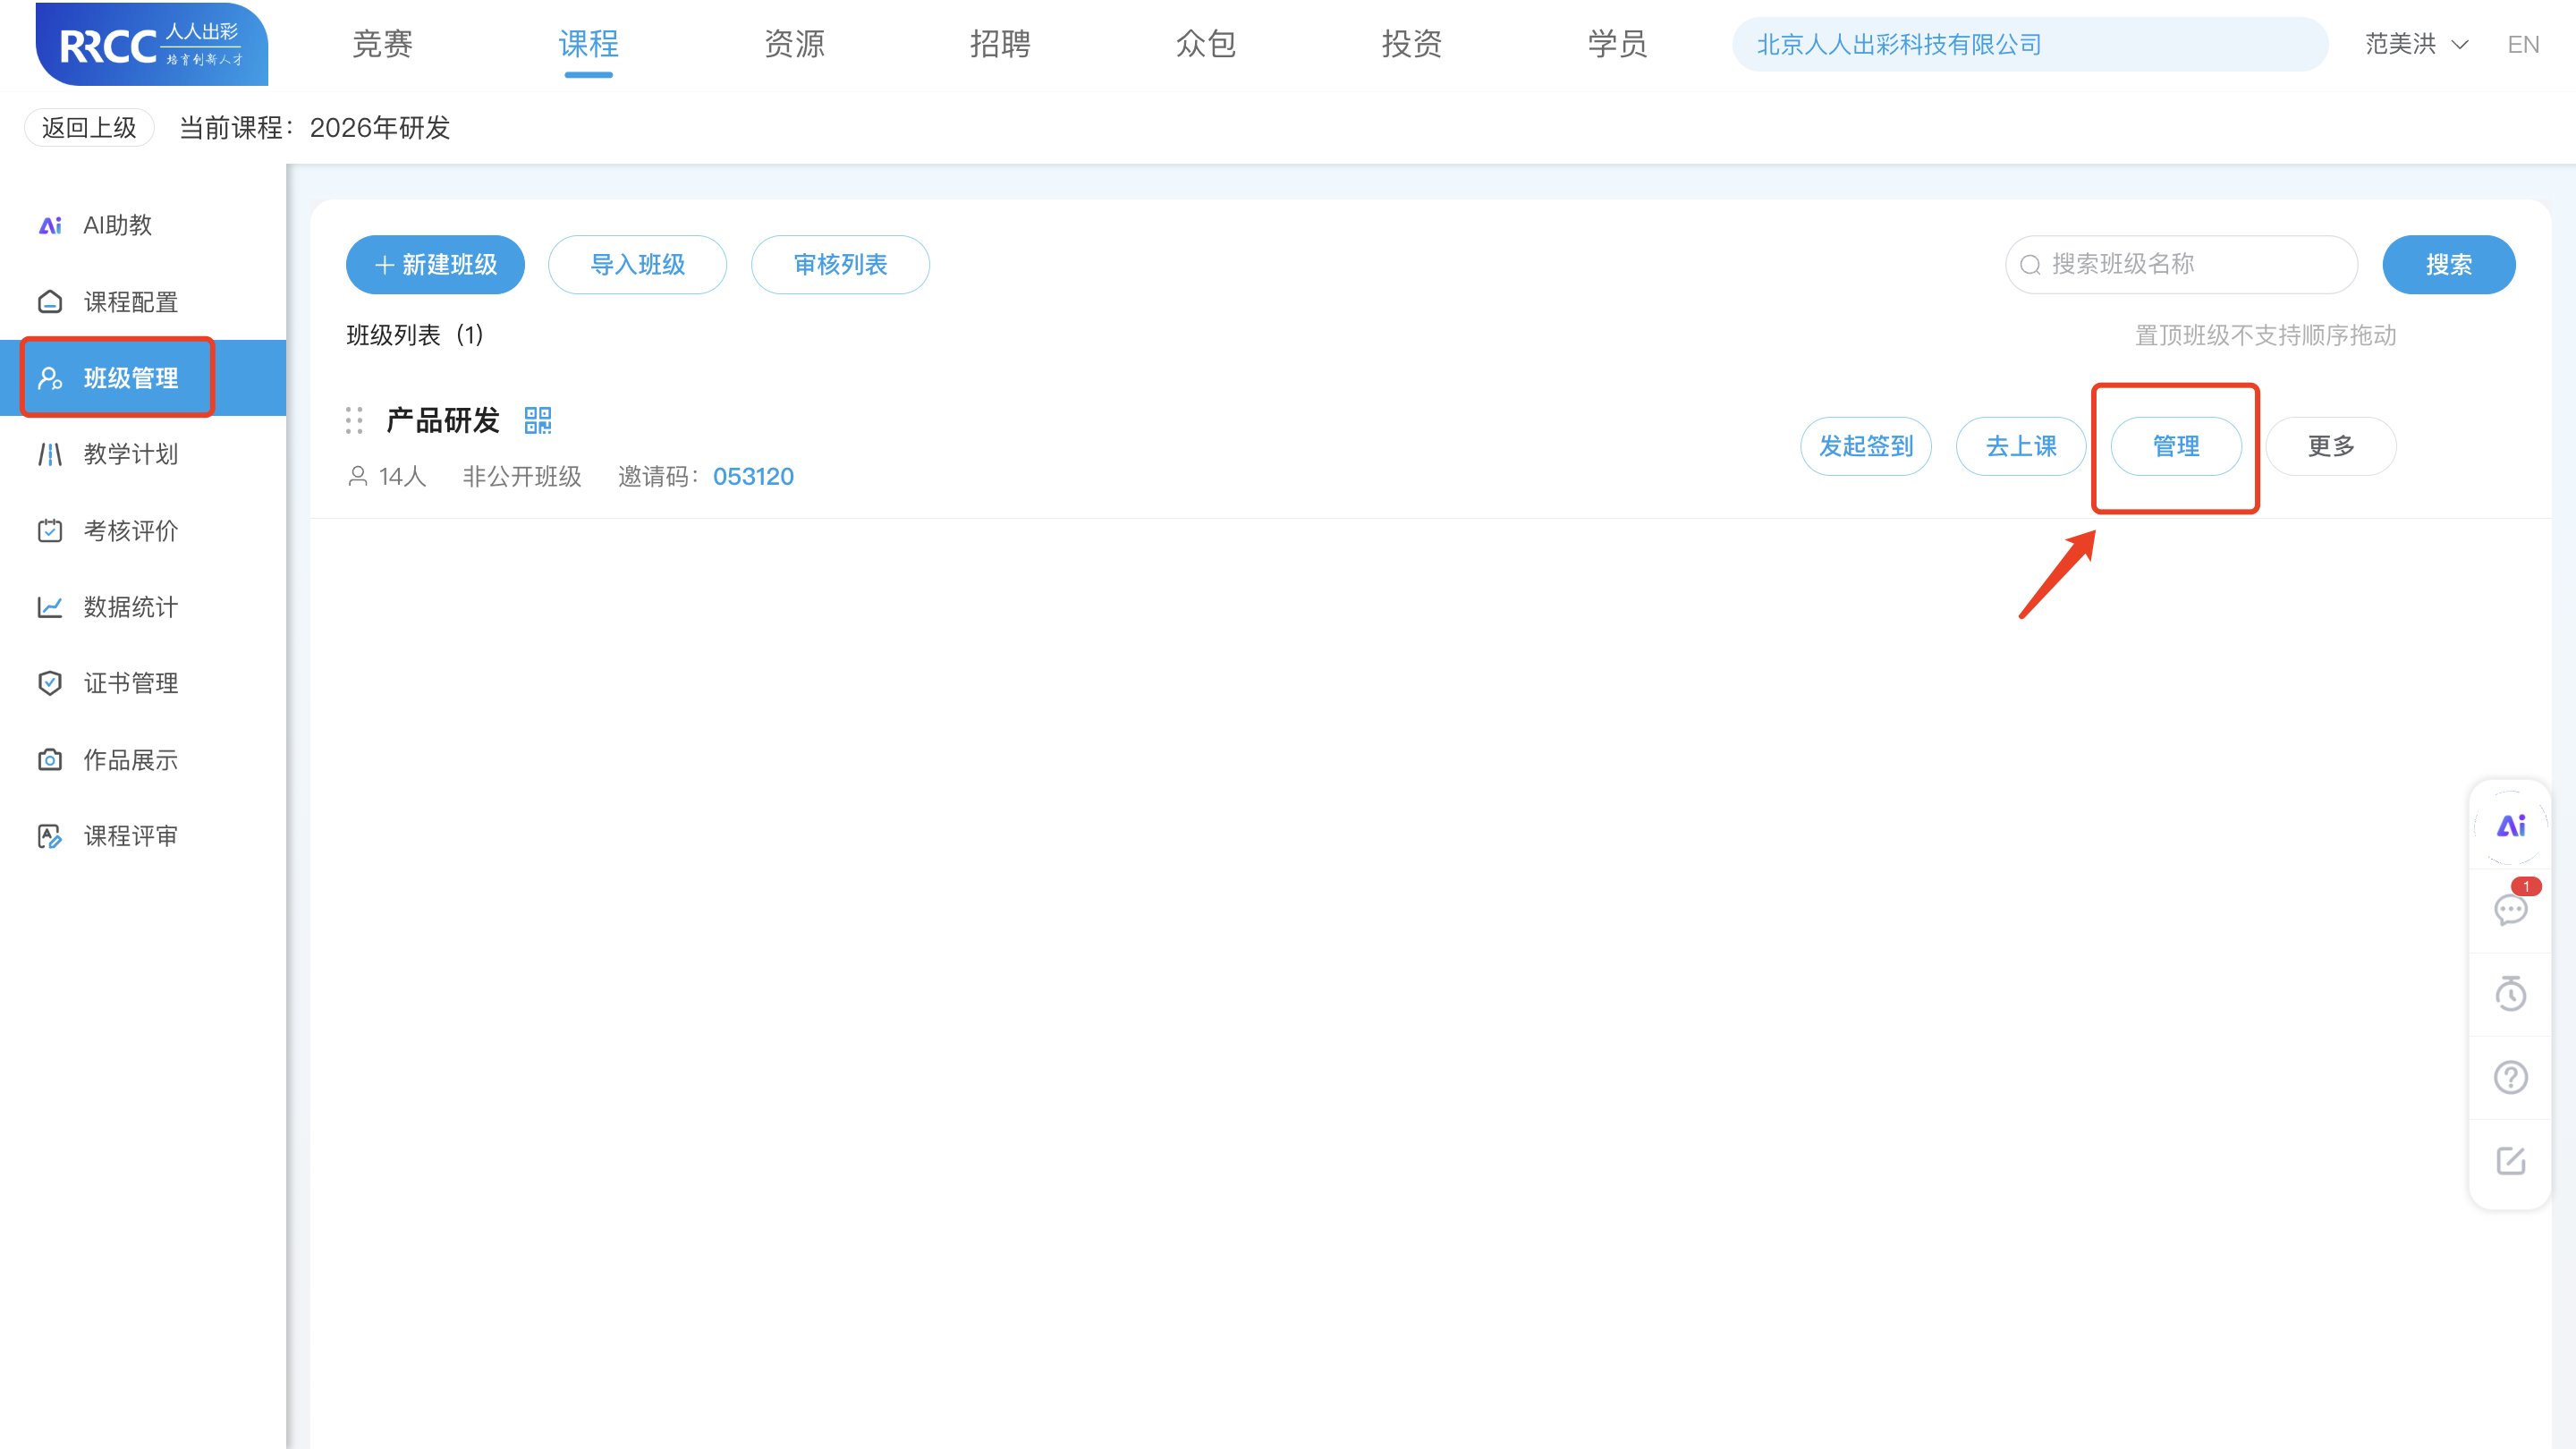Click the invitation code 053120 link
This screenshot has width=2576, height=1449.
pos(753,476)
